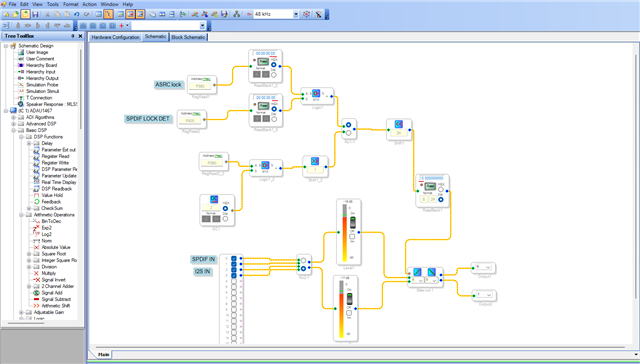Check input channel 4 checkbox
Image resolution: width=640 pixels, height=364 pixels.
[234, 281]
